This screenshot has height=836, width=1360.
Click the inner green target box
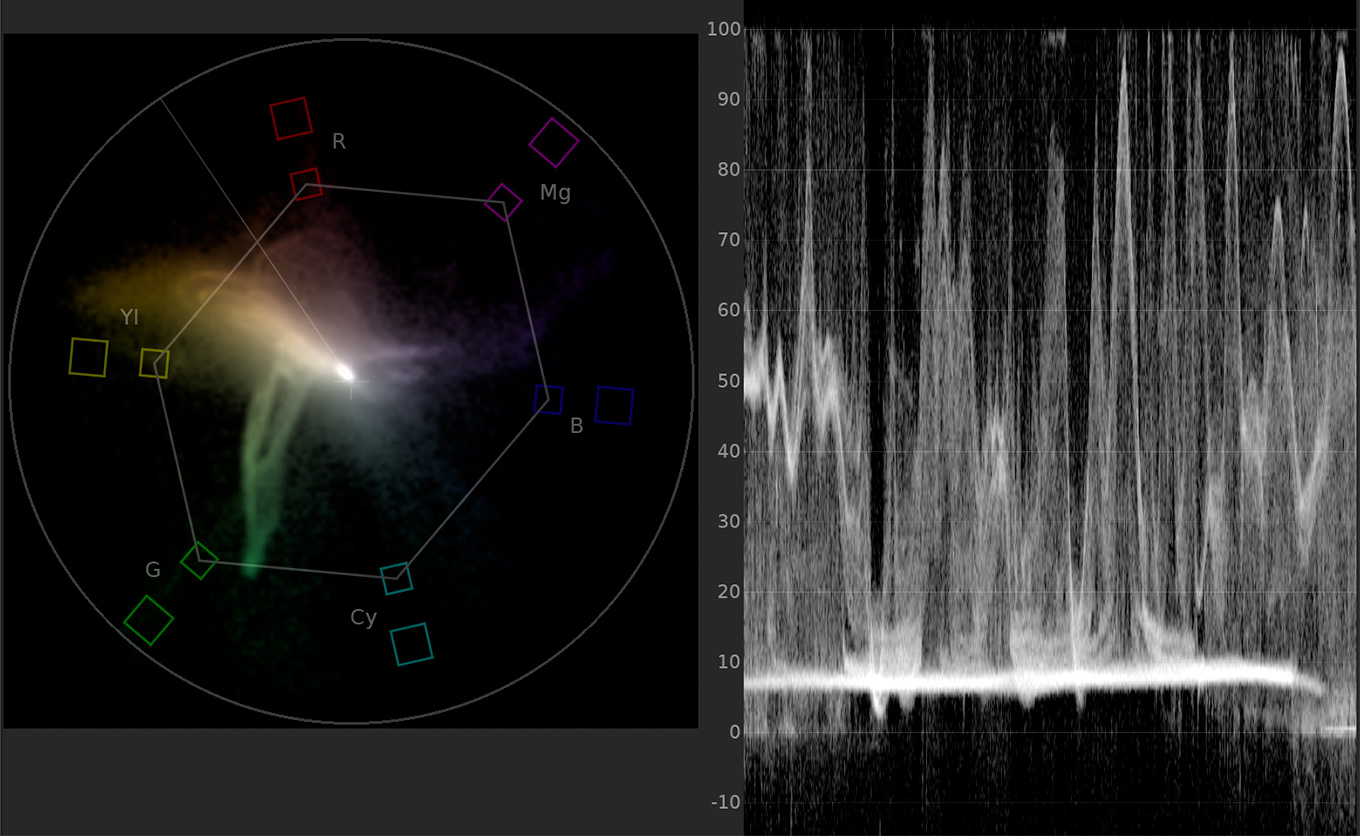point(199,560)
